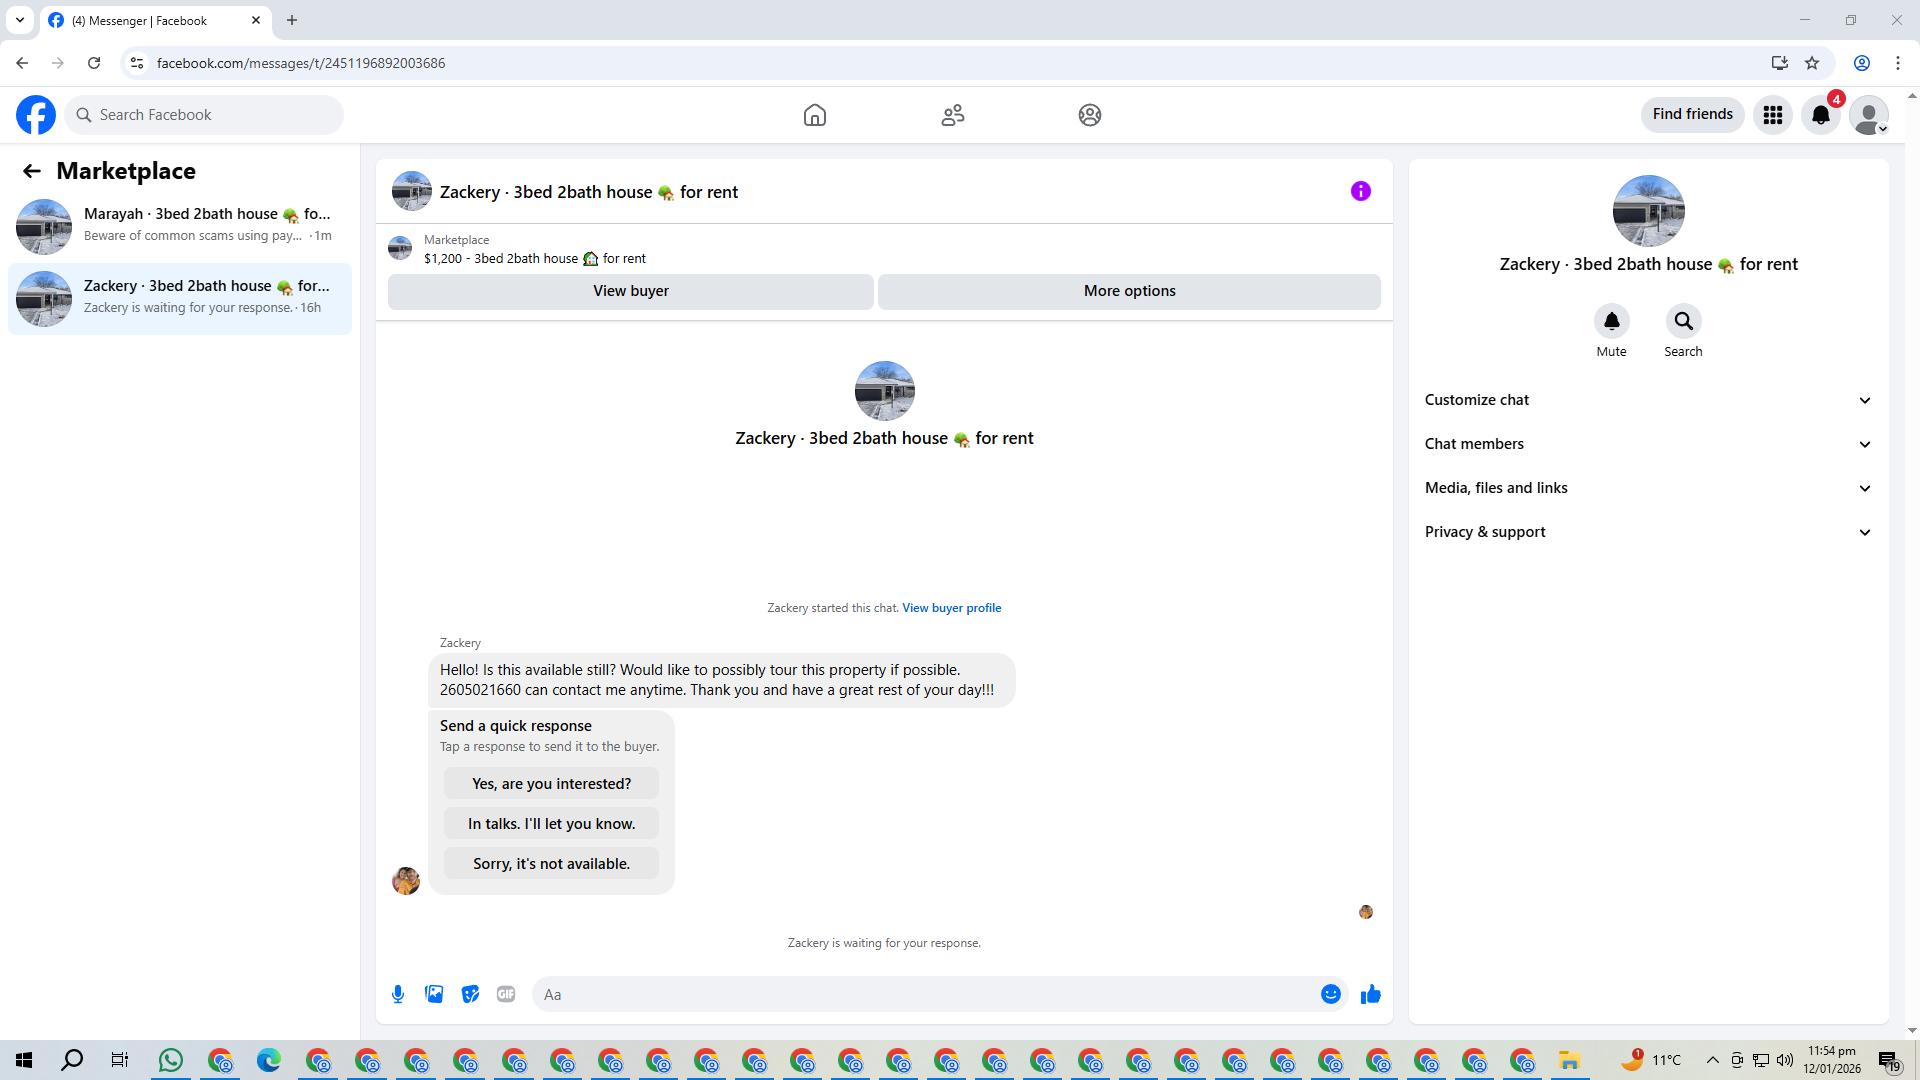Open the Marayah conversation in list
The image size is (1920, 1080).
[x=180, y=225]
